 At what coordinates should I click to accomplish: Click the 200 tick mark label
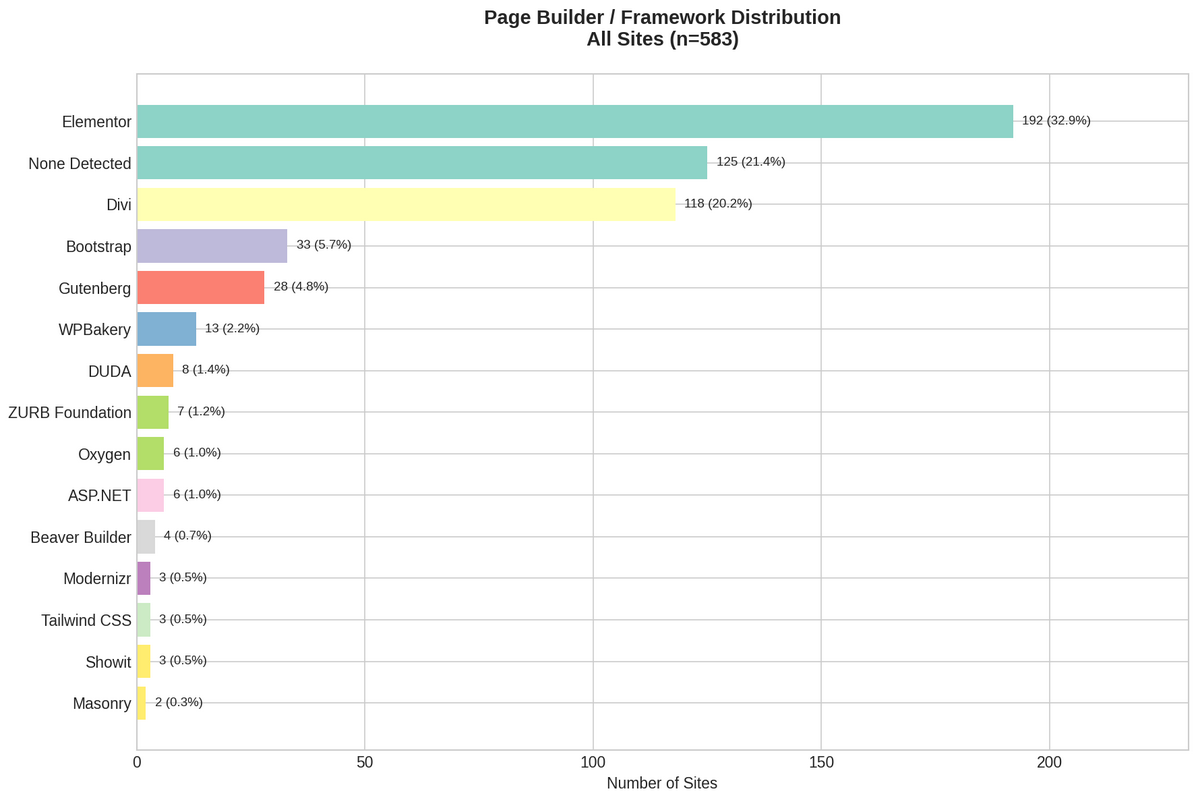click(x=1049, y=762)
